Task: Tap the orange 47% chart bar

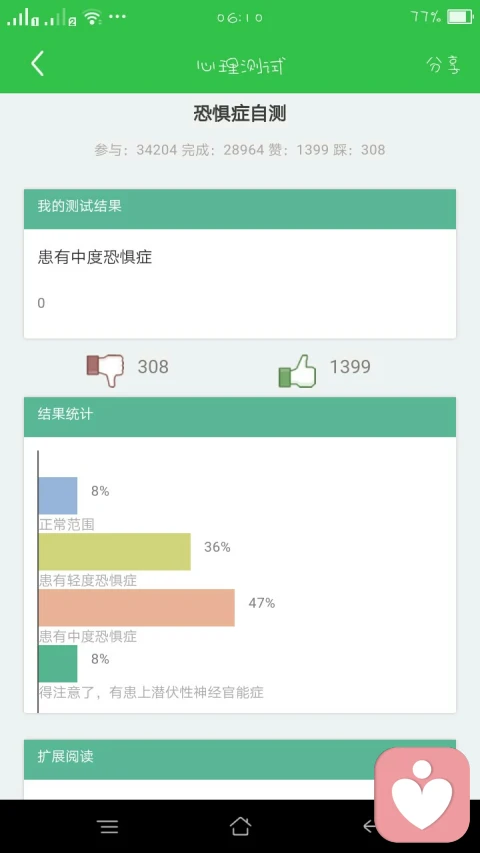Action: point(137,608)
